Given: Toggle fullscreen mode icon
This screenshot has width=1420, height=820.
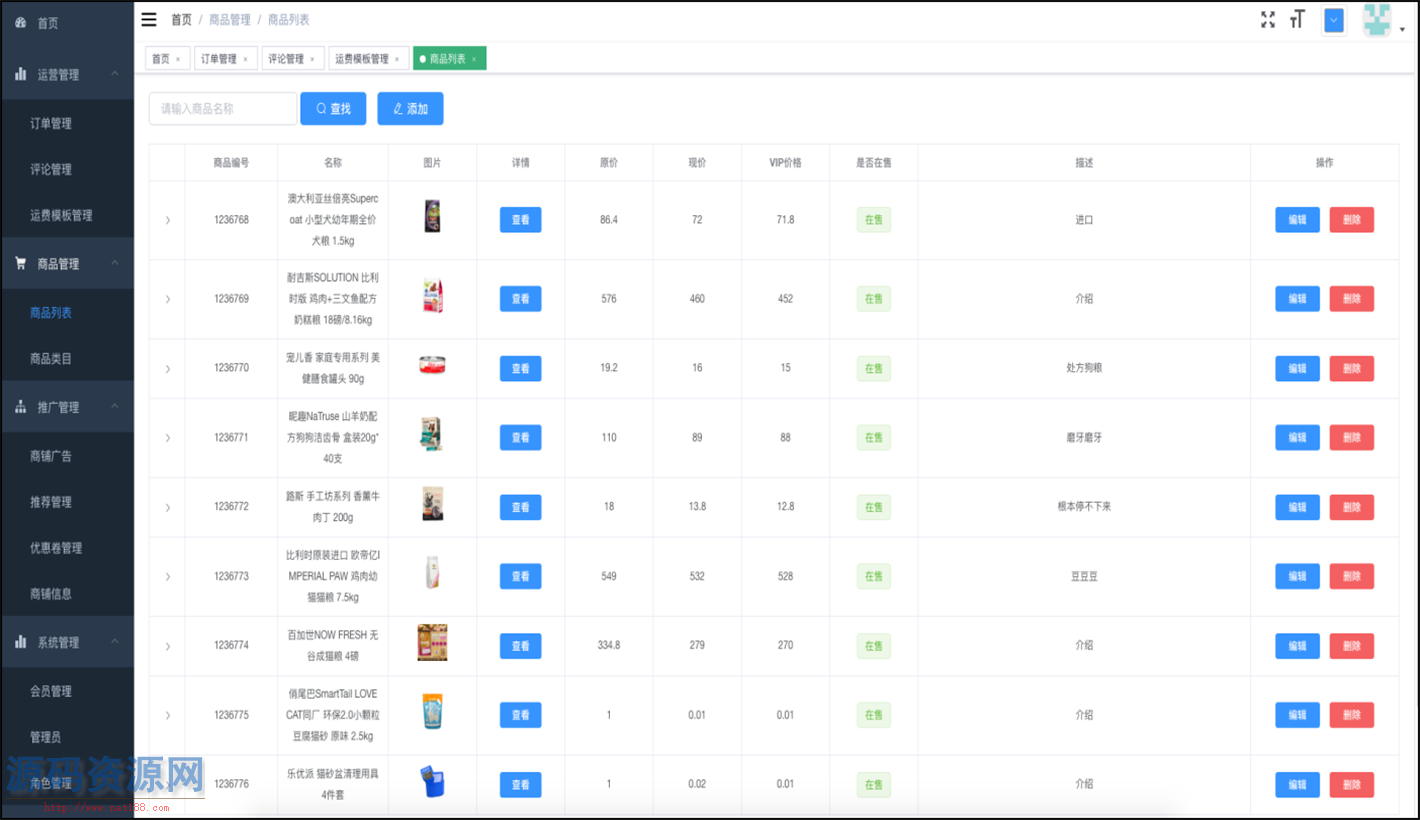Looking at the screenshot, I should [1268, 20].
